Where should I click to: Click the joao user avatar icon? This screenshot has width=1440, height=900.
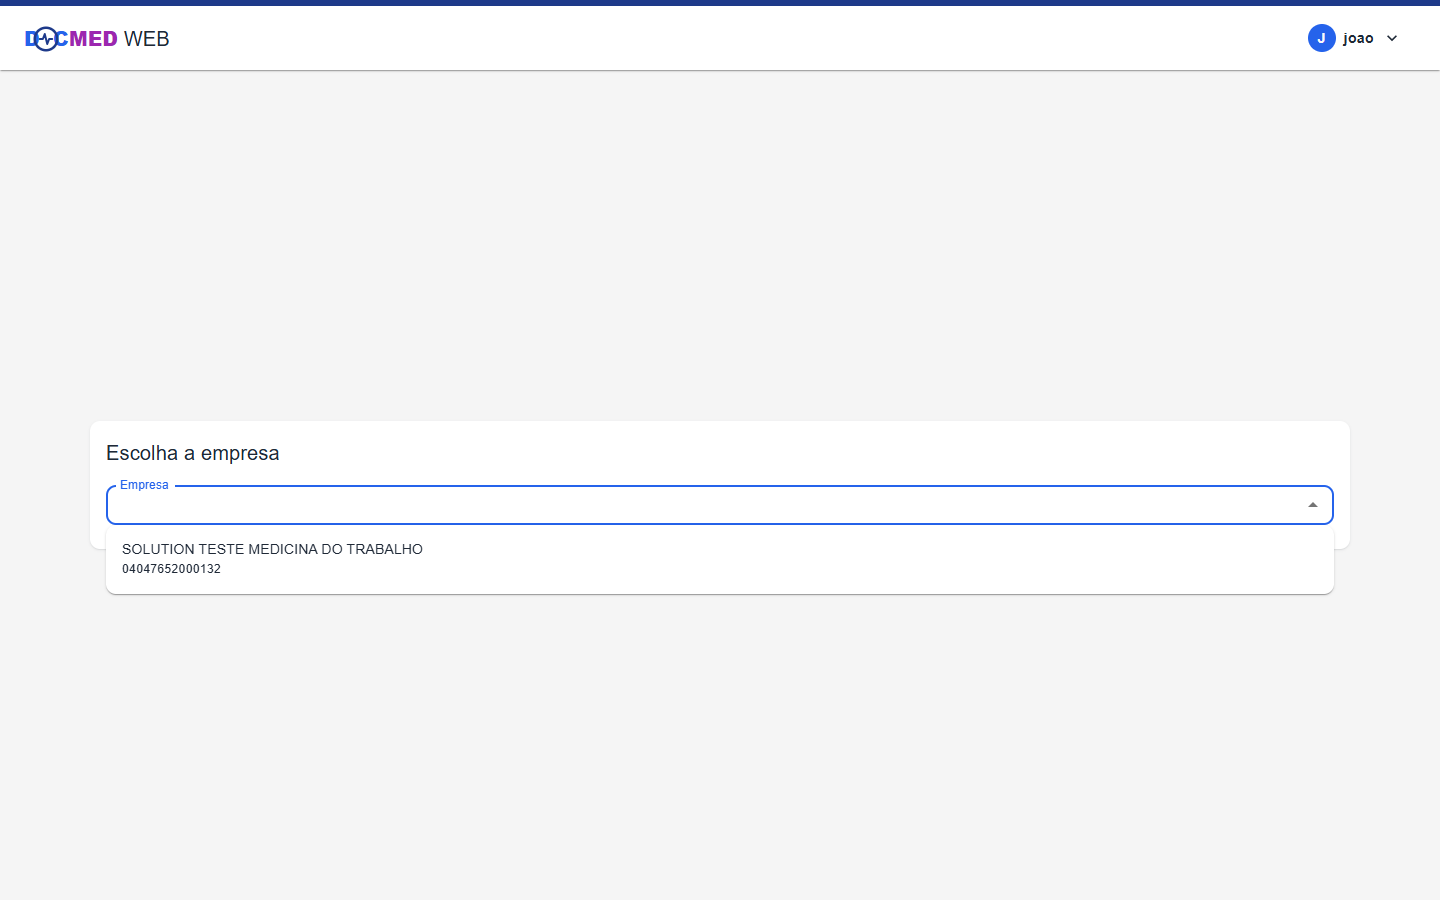coord(1321,38)
